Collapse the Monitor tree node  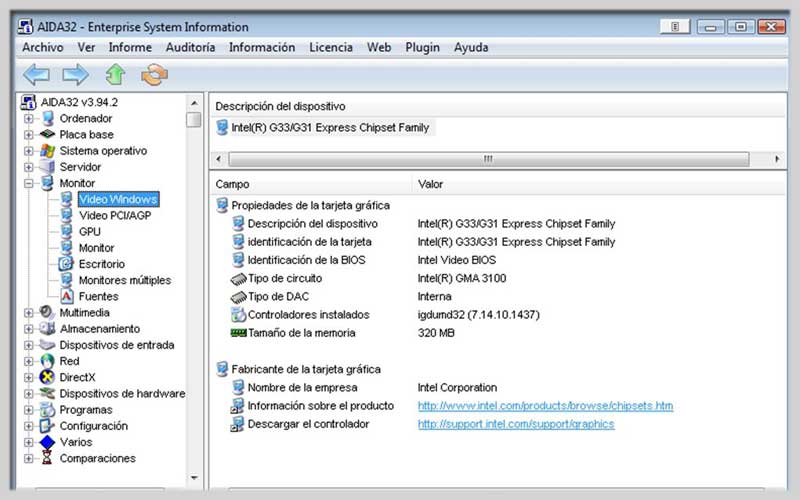[29, 183]
